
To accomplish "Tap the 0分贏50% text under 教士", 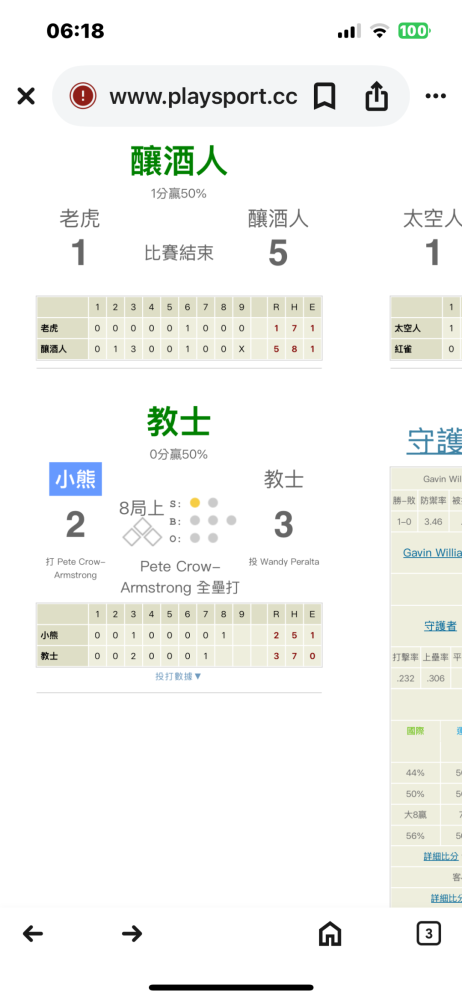I will click(179, 455).
